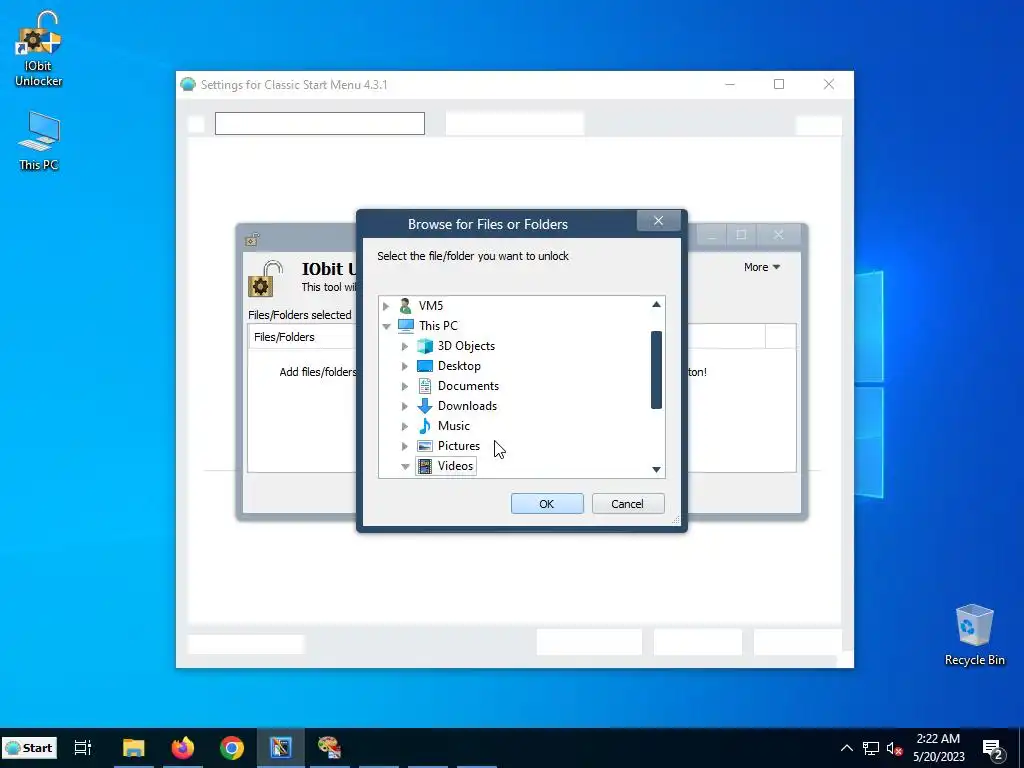Click the Documents folder icon in tree
Image resolution: width=1024 pixels, height=768 pixels.
(x=424, y=386)
